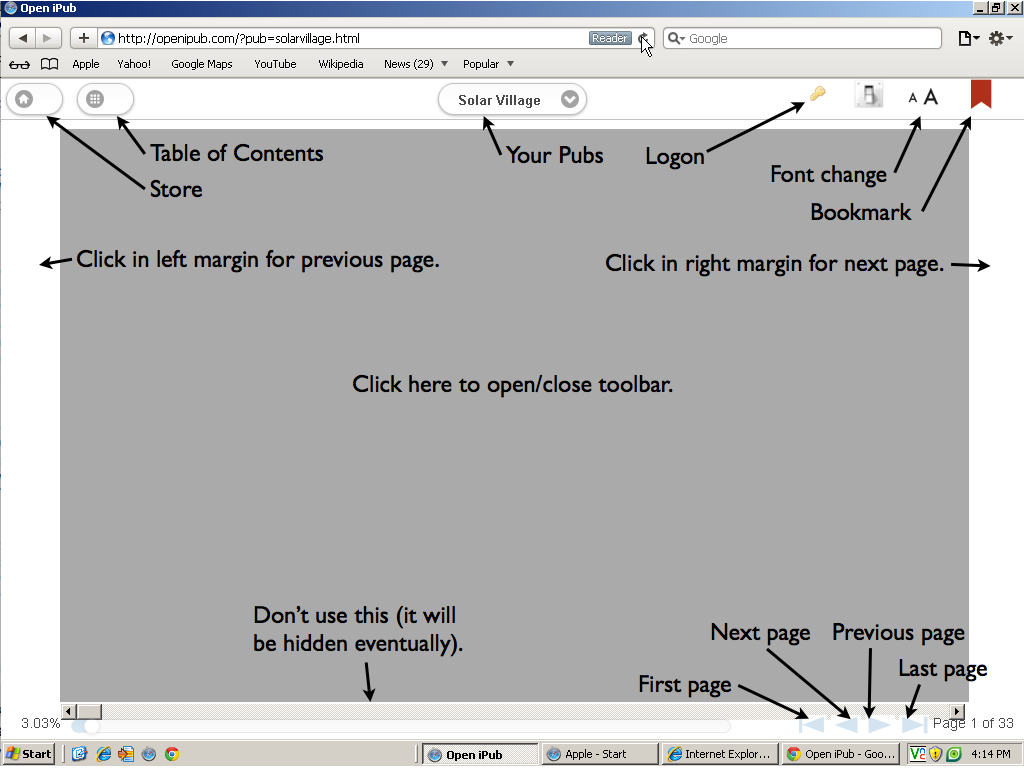Expand the Solar Village pubs dropdown
This screenshot has height=768, width=1024.
[569, 100]
